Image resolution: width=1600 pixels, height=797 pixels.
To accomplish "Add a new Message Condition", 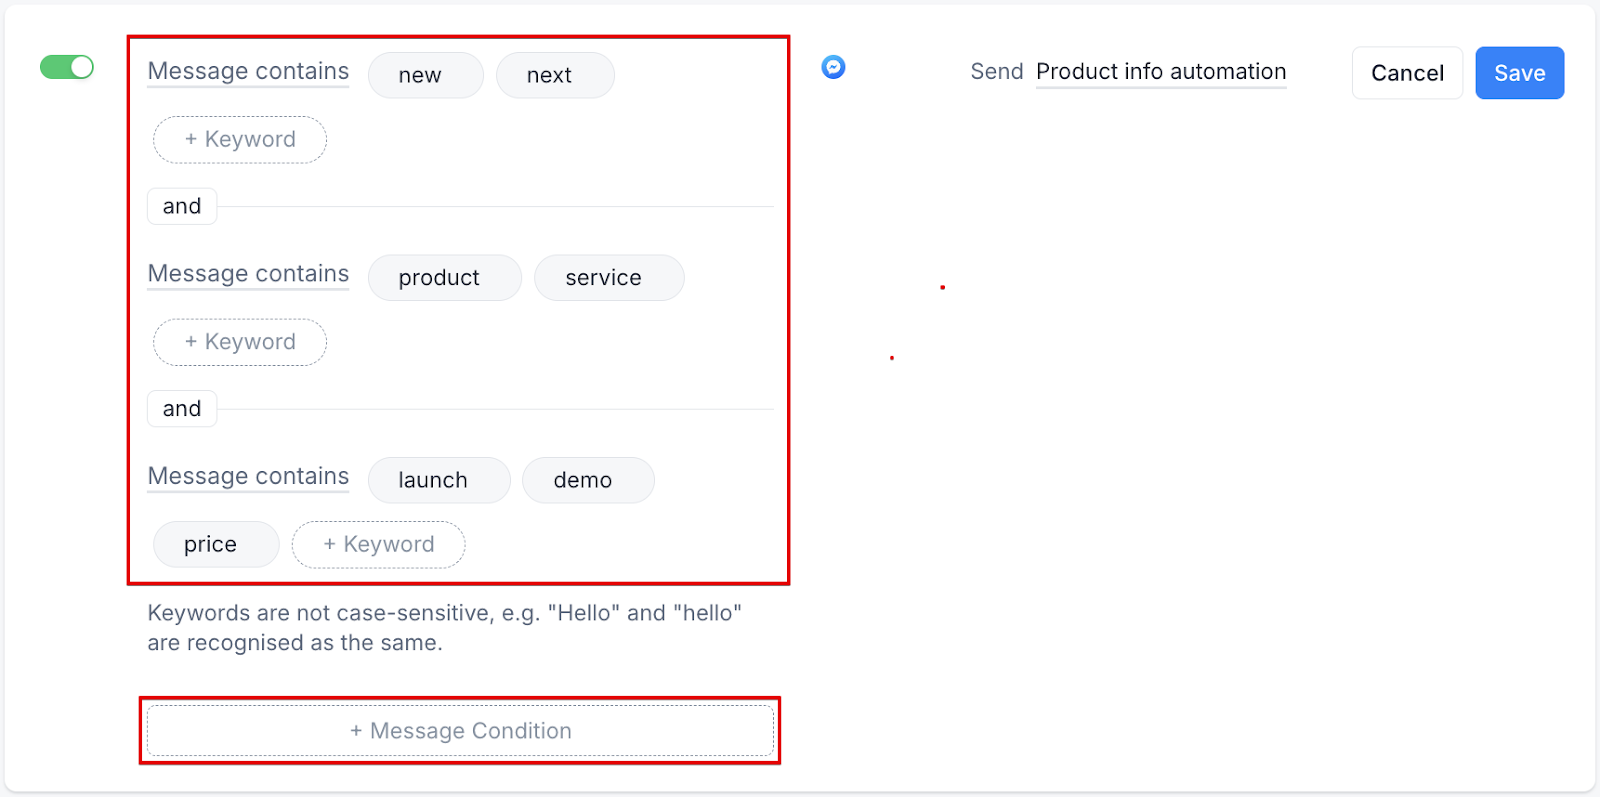I will click(460, 730).
